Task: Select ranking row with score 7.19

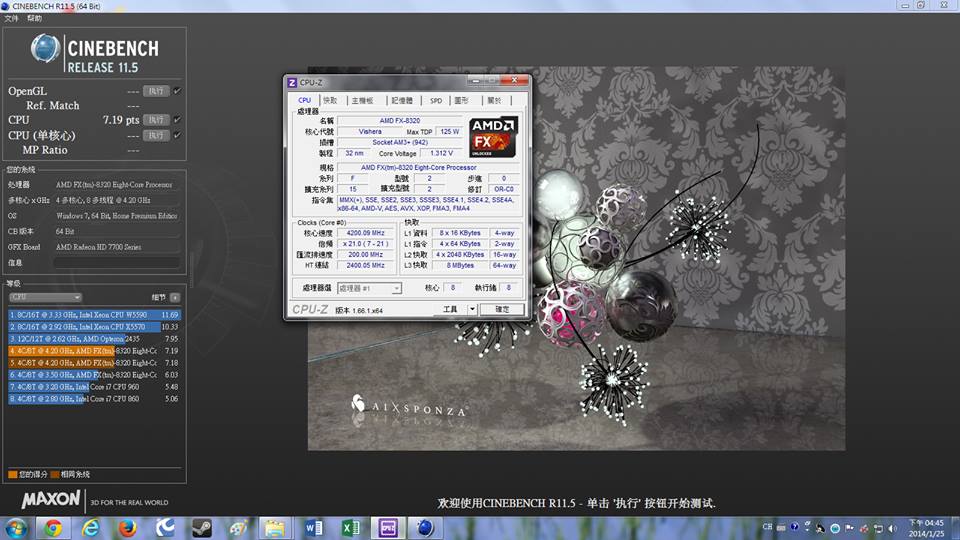Action: 94,351
